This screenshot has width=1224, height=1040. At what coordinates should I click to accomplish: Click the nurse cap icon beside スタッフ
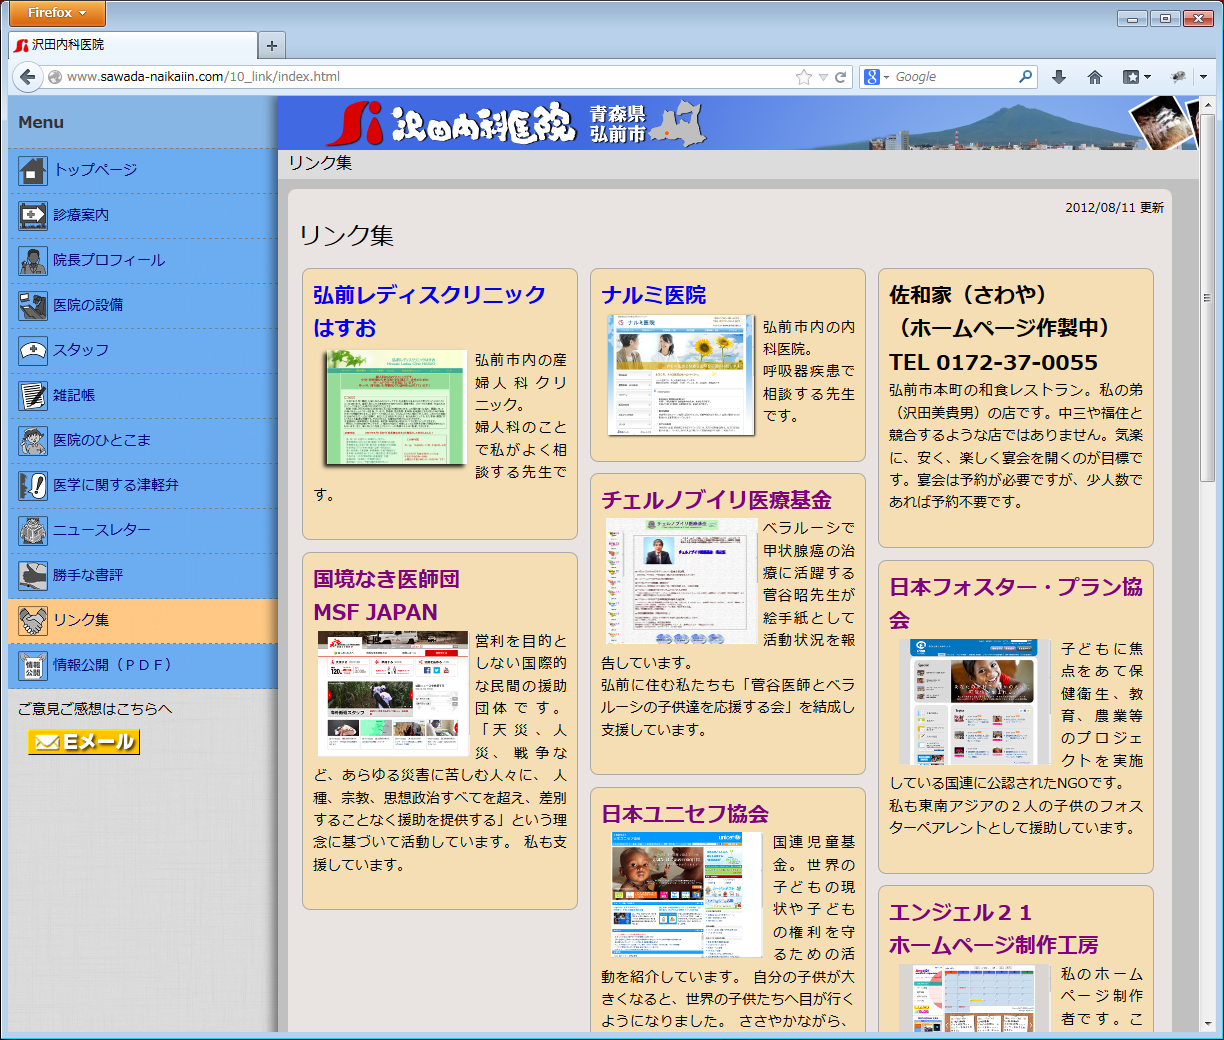click(x=33, y=351)
